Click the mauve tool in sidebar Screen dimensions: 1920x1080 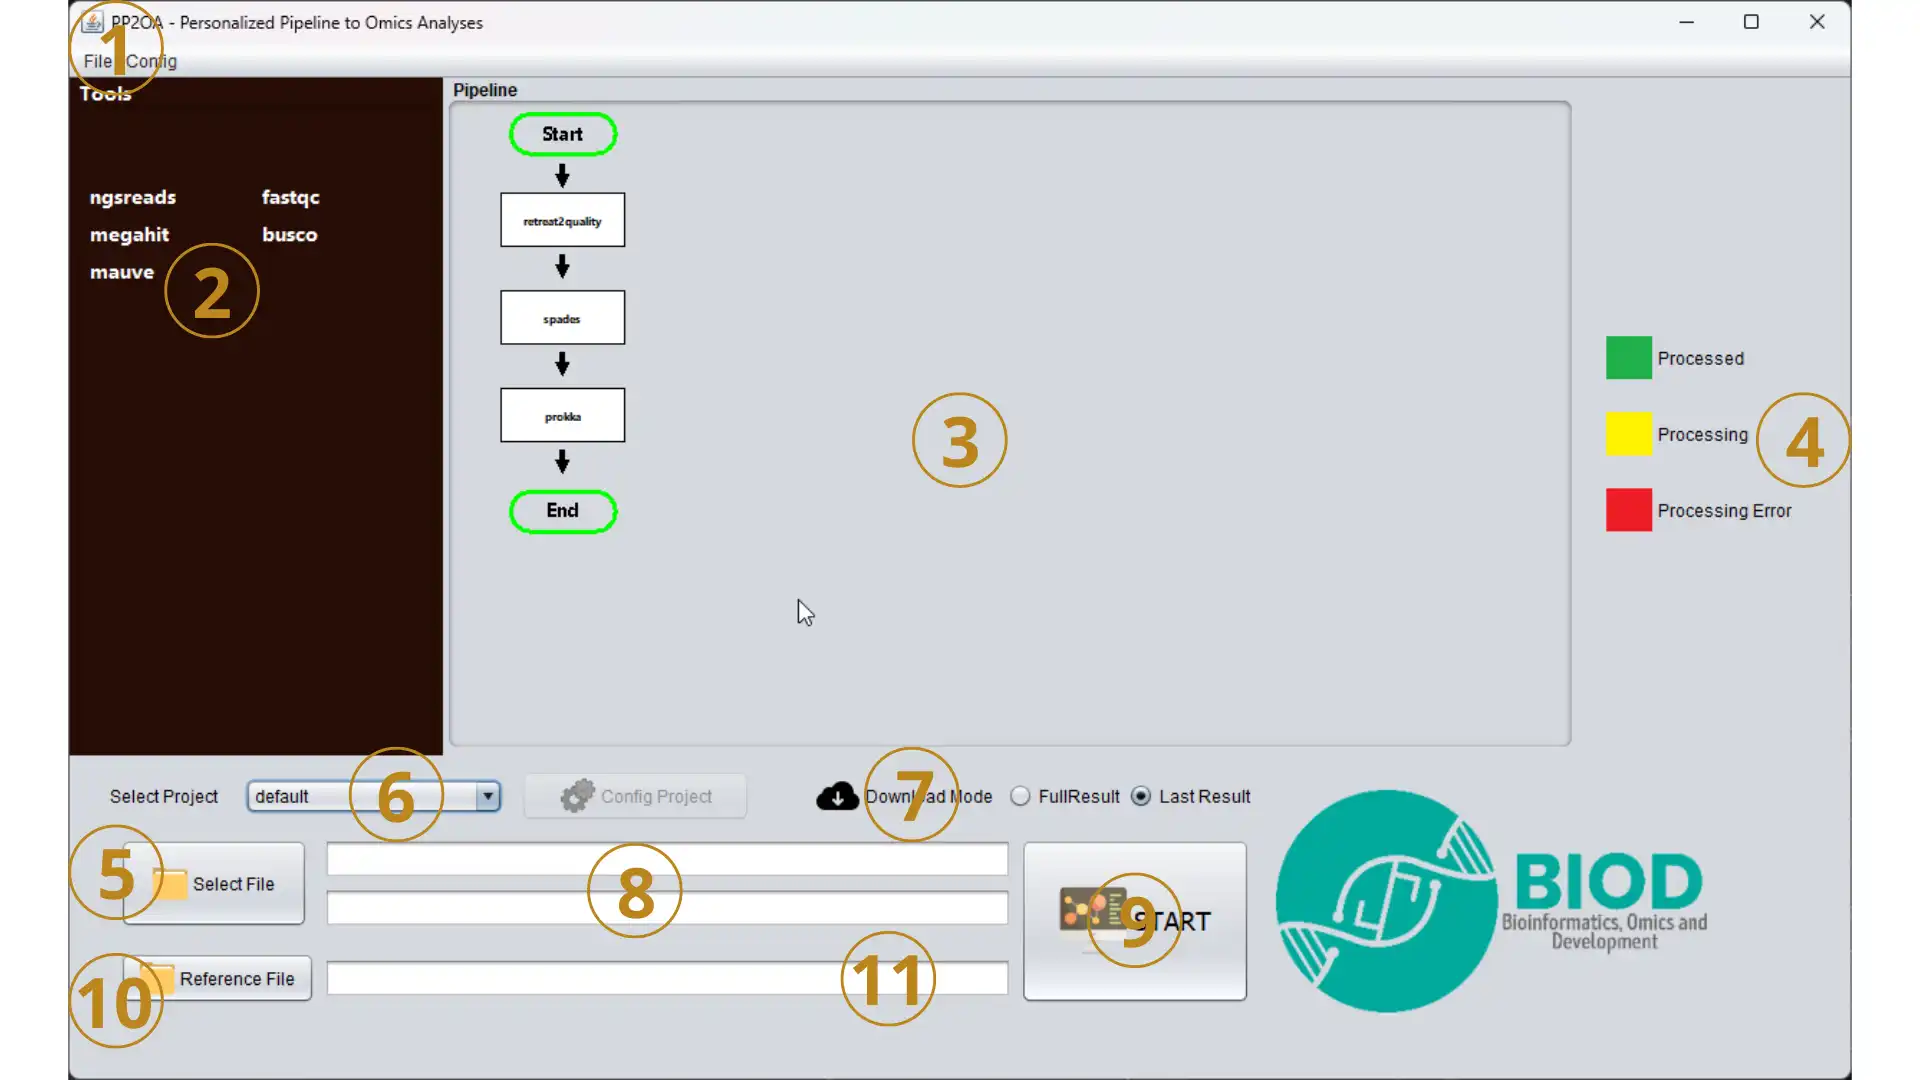click(121, 272)
